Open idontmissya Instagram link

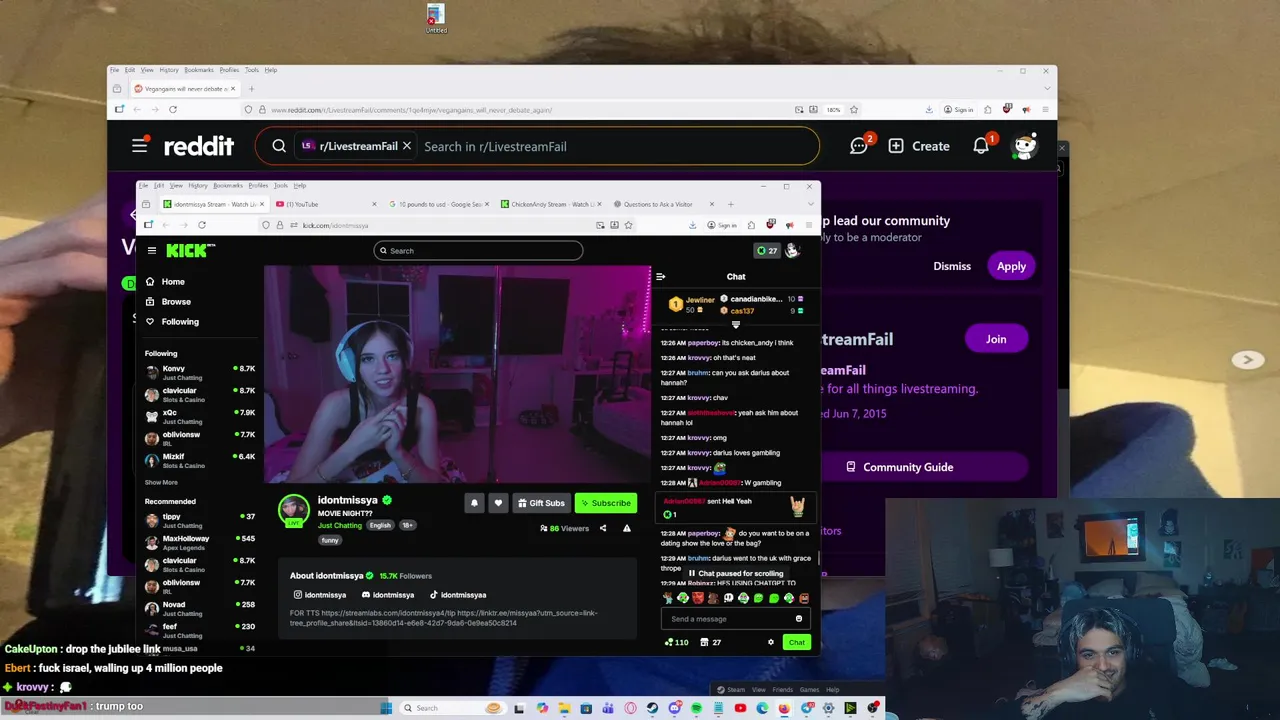pyautogui.click(x=319, y=595)
